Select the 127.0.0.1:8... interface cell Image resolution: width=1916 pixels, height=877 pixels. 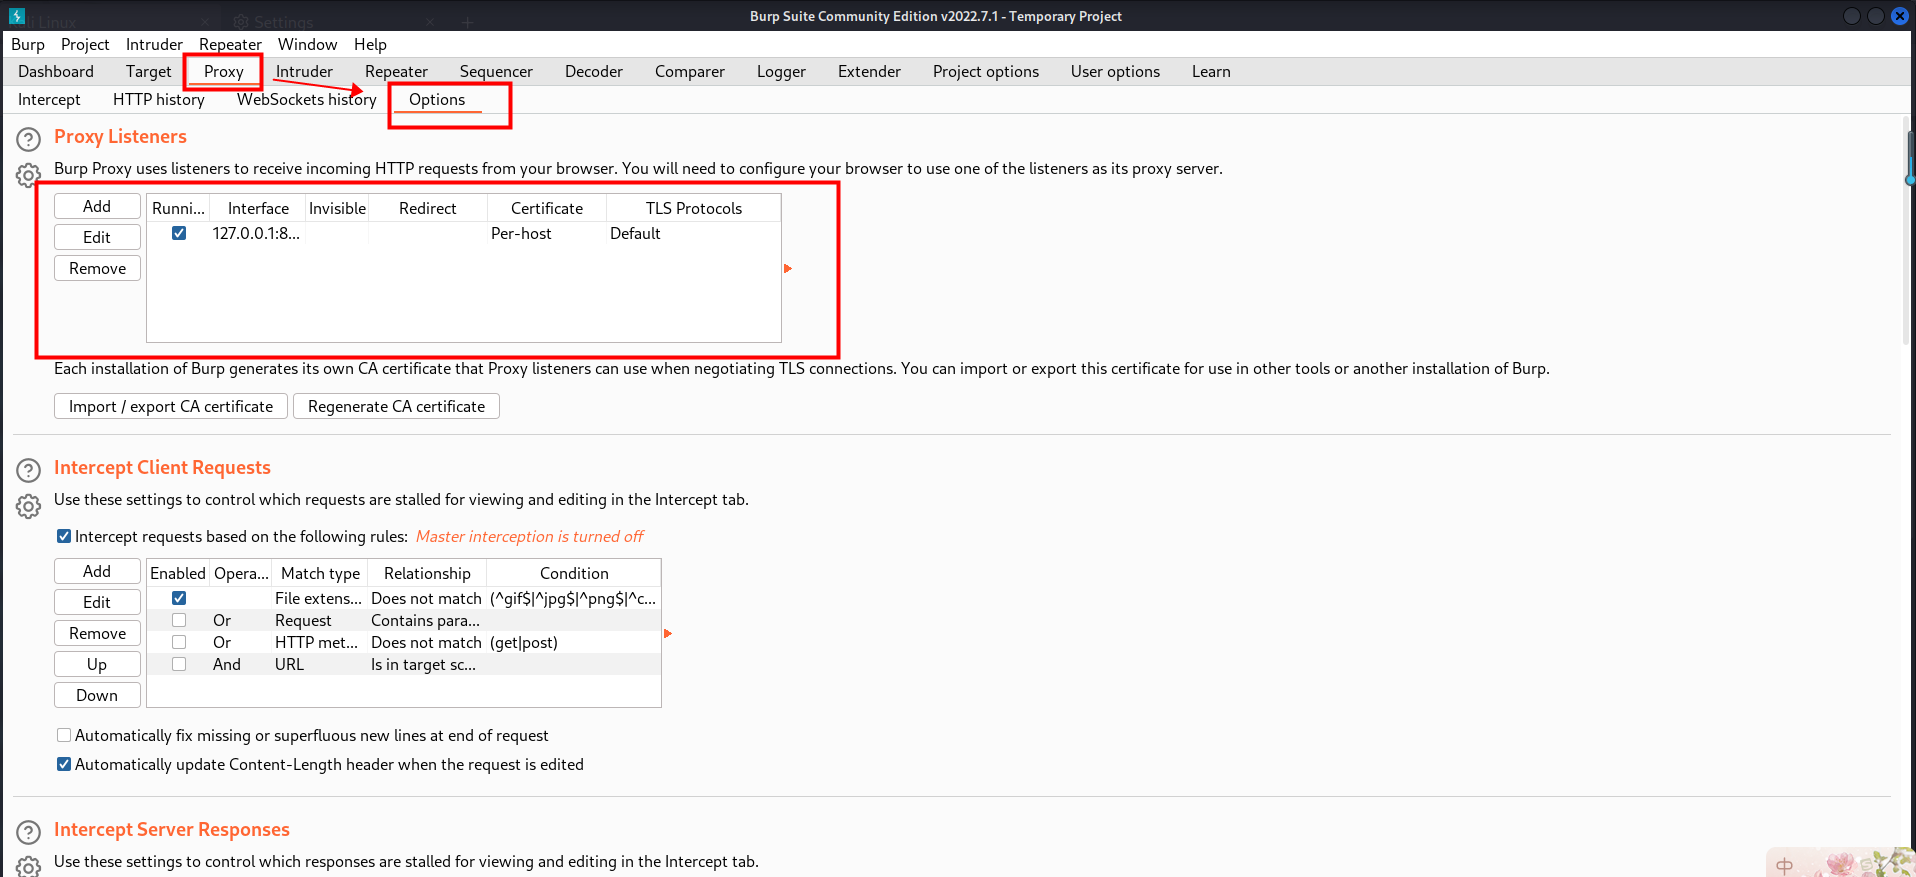click(x=256, y=233)
